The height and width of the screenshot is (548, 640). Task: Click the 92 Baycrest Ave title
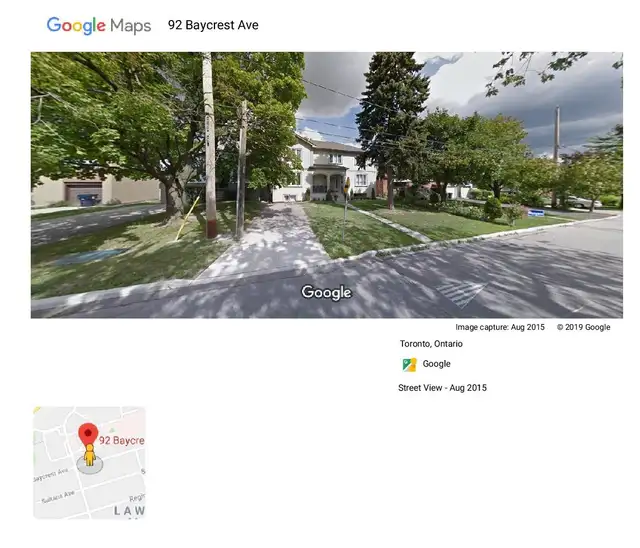213,25
